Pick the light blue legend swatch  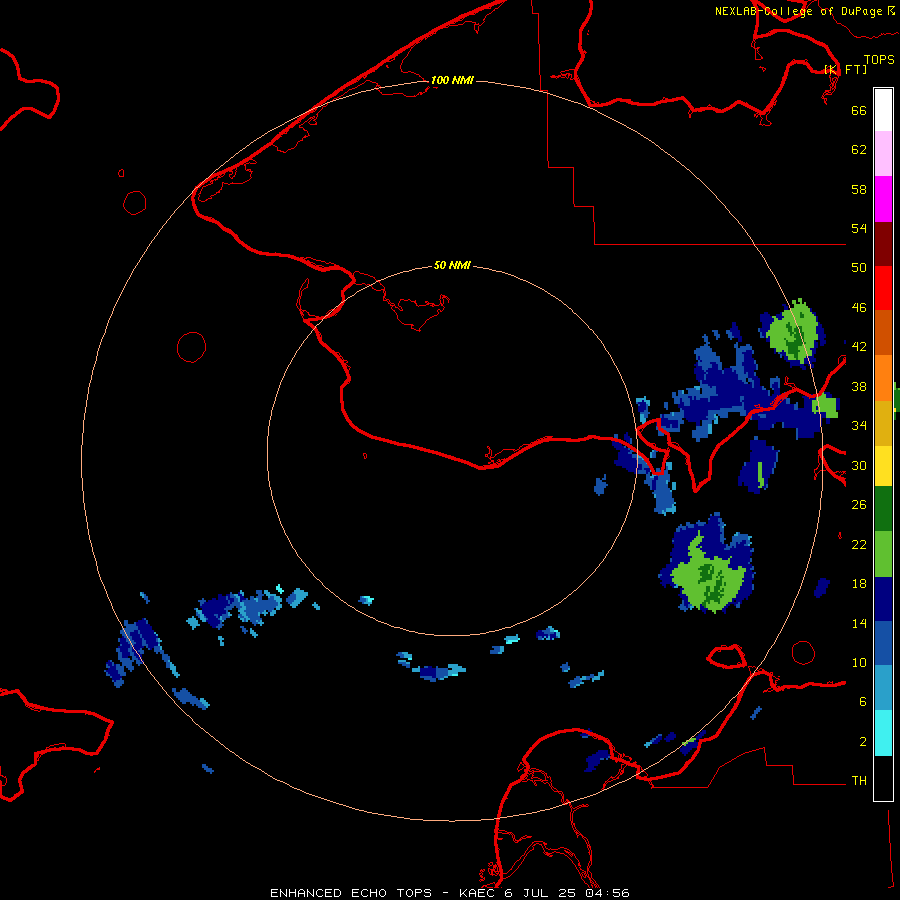pos(883,688)
